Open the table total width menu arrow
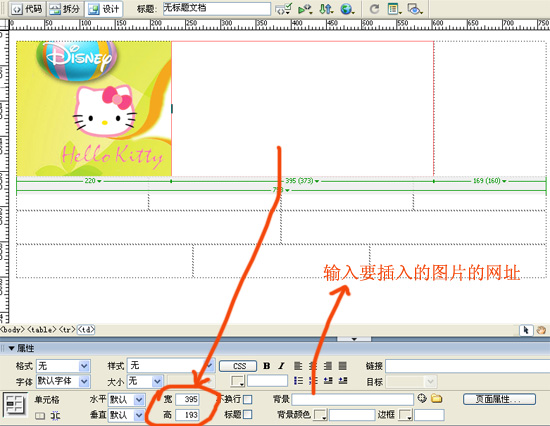The image size is (550, 426). [x=287, y=190]
